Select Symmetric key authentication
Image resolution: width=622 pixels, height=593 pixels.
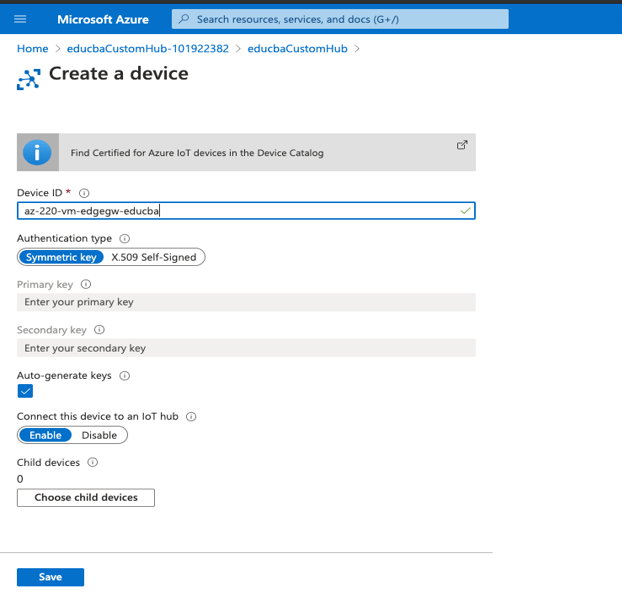pyautogui.click(x=61, y=257)
